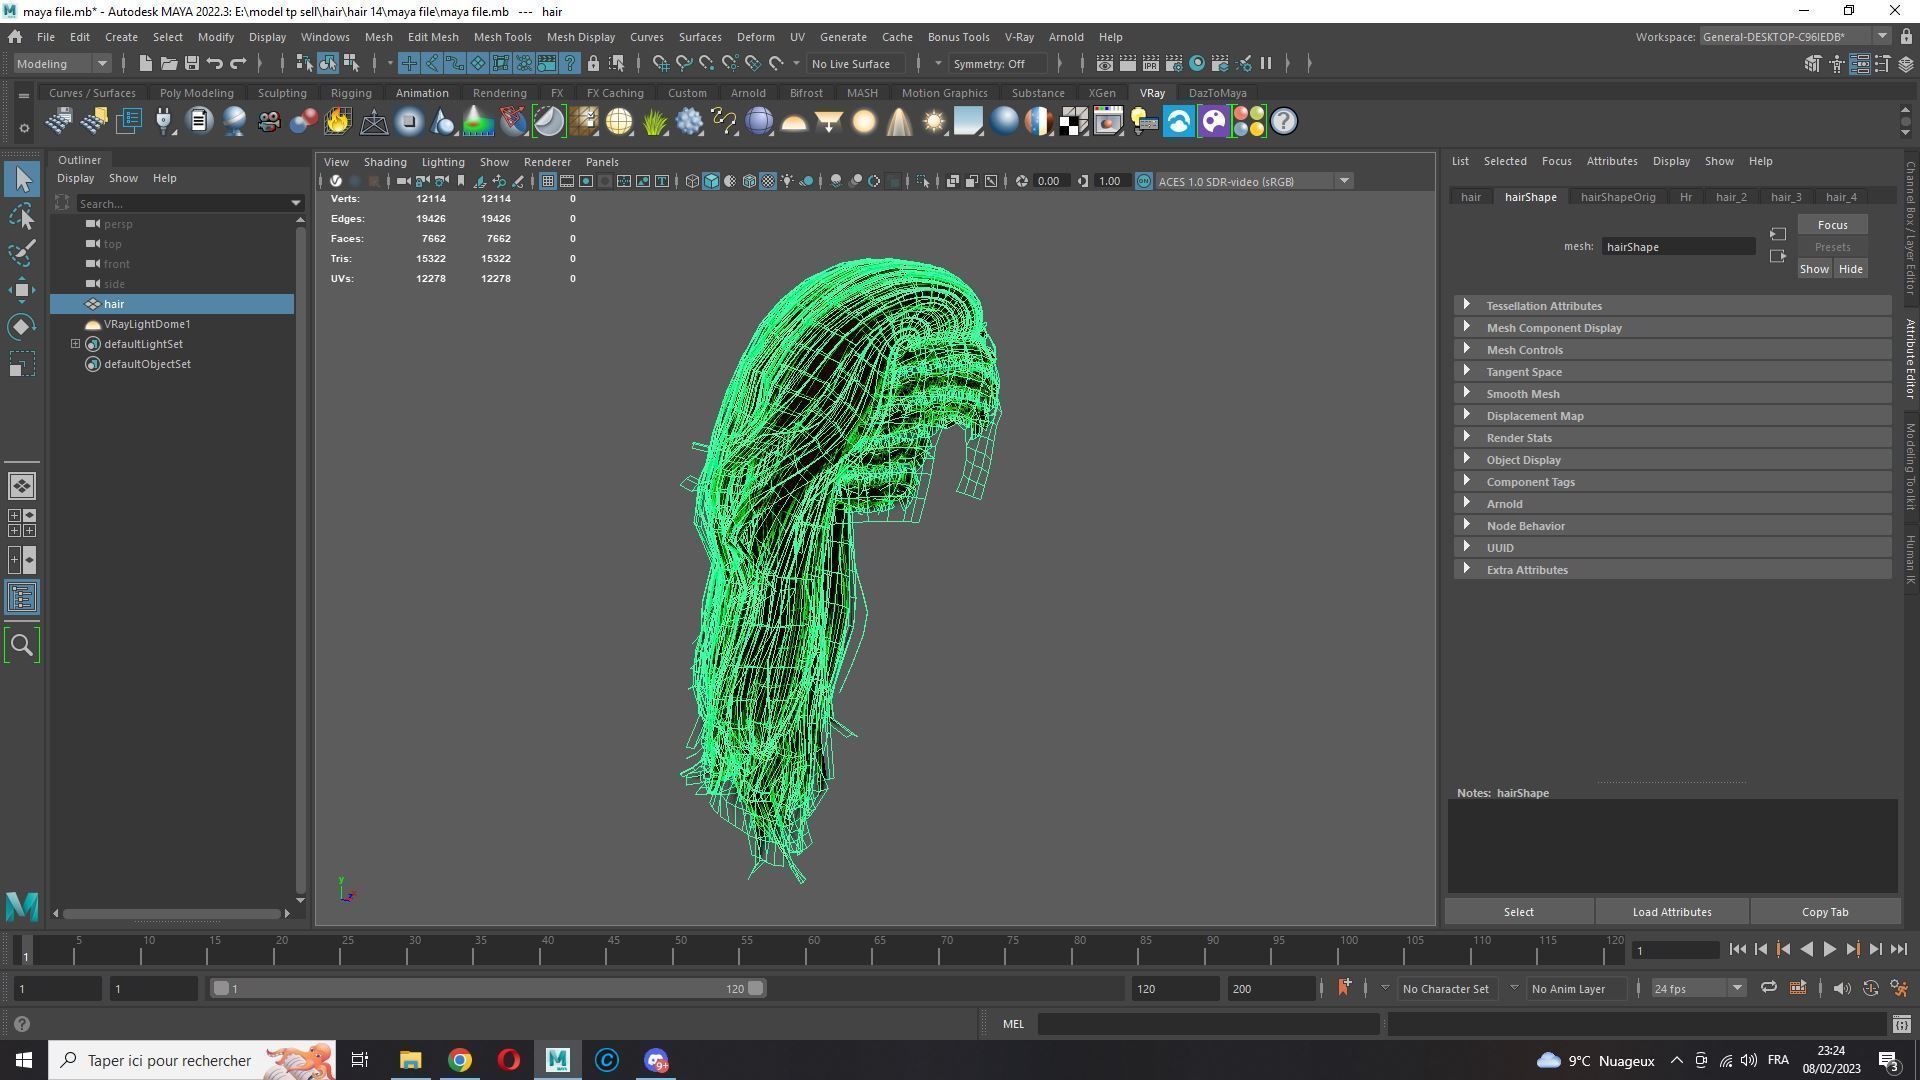
Task: Open the outliner search magnifier icon
Action: pos(22,645)
